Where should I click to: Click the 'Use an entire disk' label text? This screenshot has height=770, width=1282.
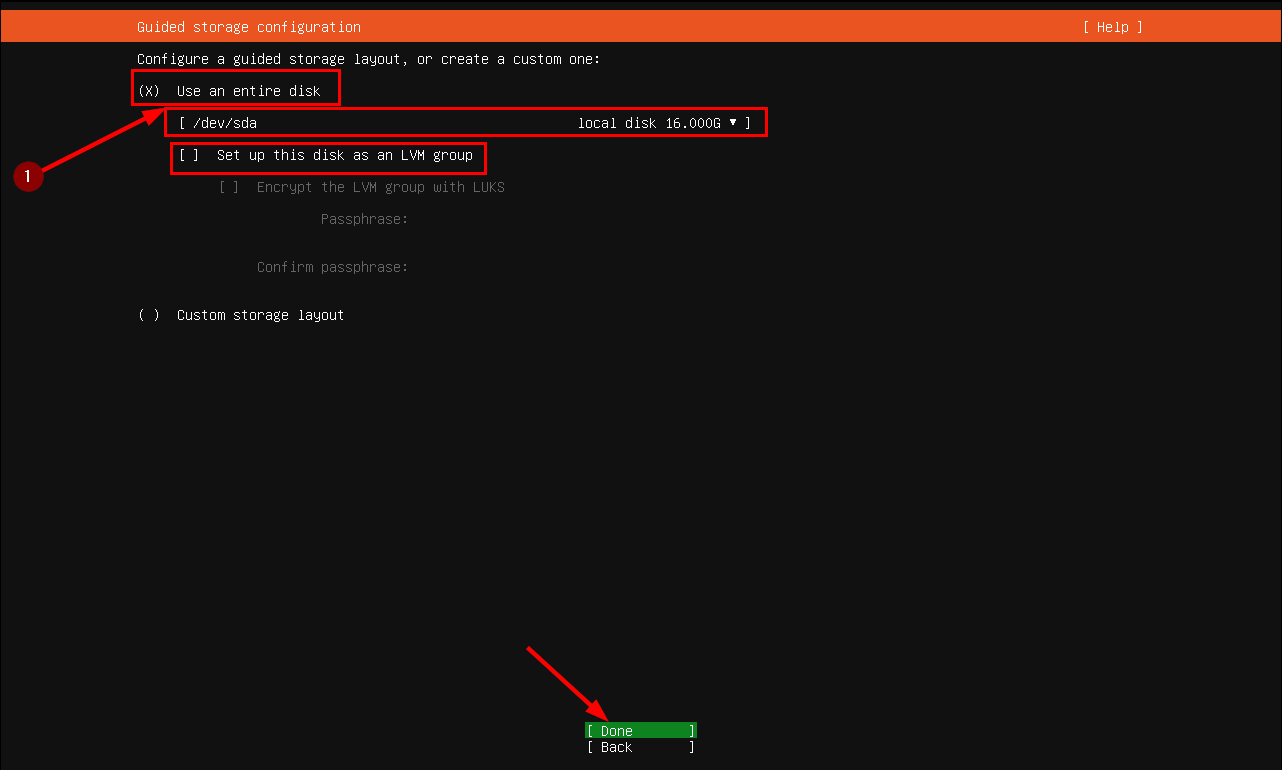(x=249, y=91)
